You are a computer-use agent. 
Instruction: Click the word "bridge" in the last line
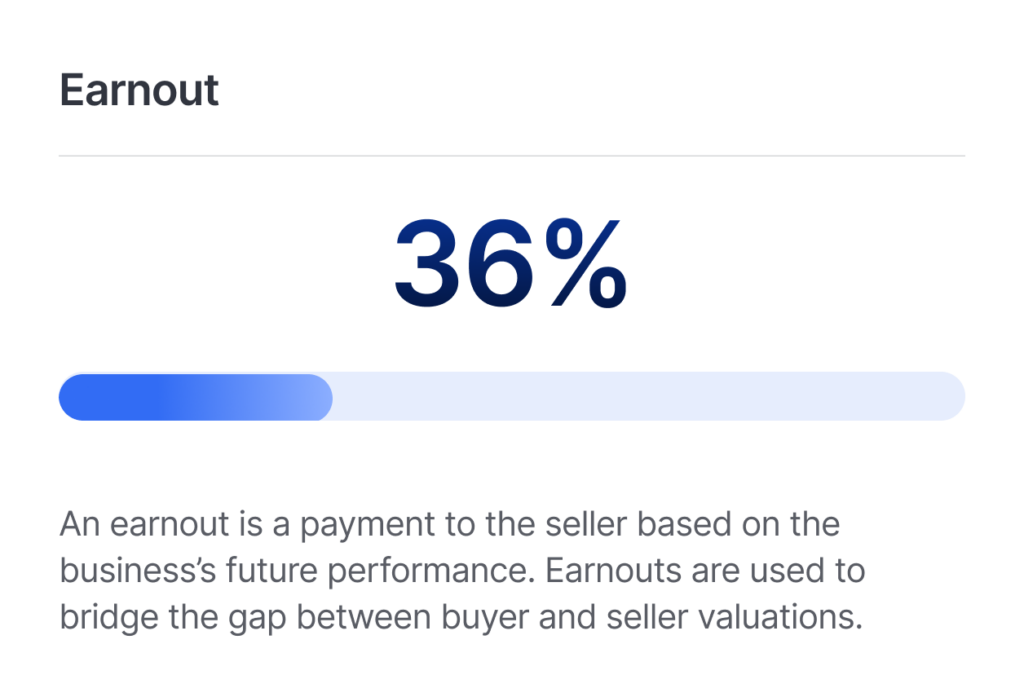(109, 619)
